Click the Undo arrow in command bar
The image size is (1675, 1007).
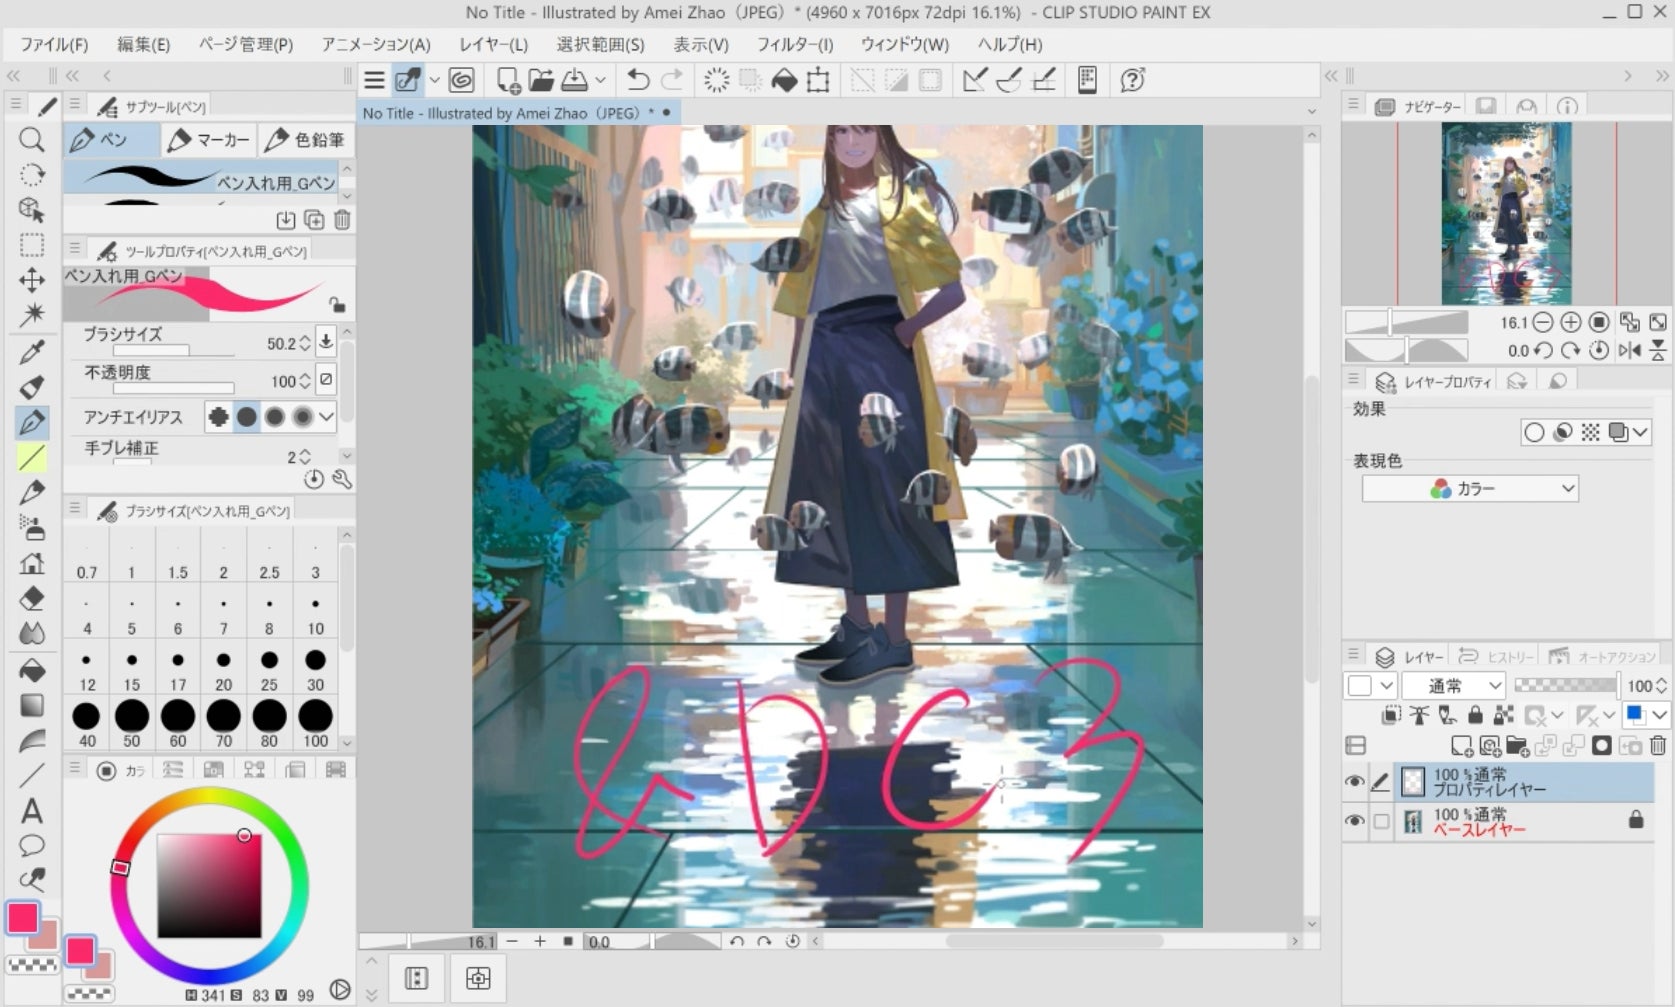(638, 80)
